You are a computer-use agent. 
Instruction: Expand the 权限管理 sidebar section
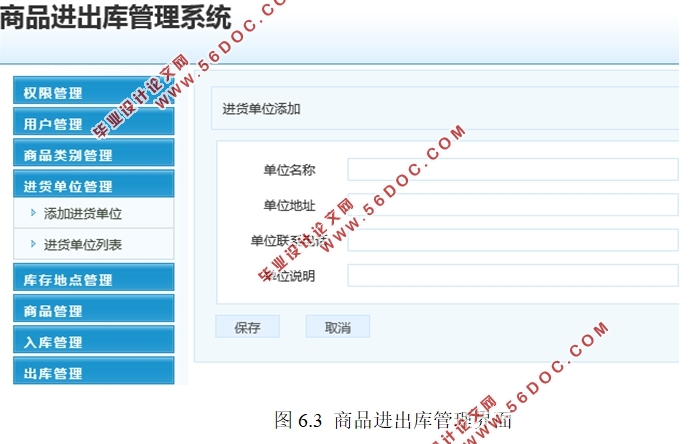tap(93, 93)
